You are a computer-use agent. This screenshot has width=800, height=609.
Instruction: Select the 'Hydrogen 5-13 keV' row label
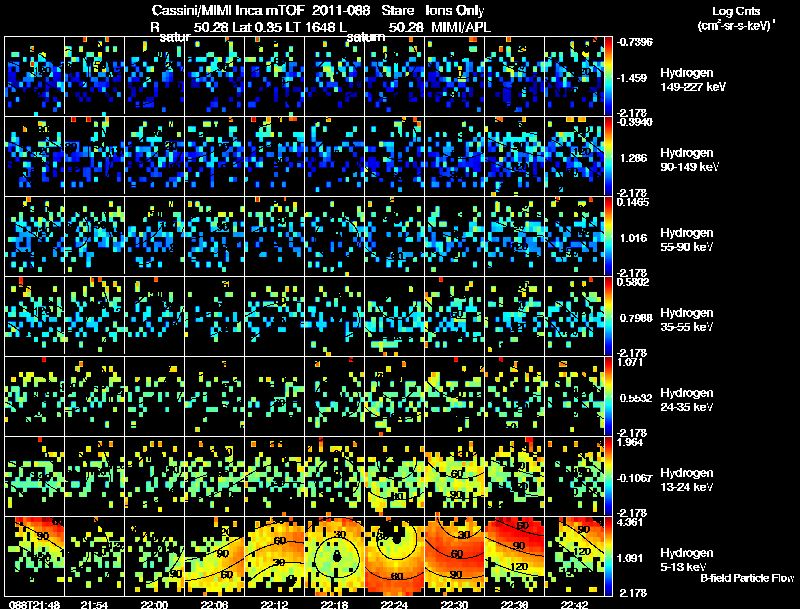click(x=687, y=560)
